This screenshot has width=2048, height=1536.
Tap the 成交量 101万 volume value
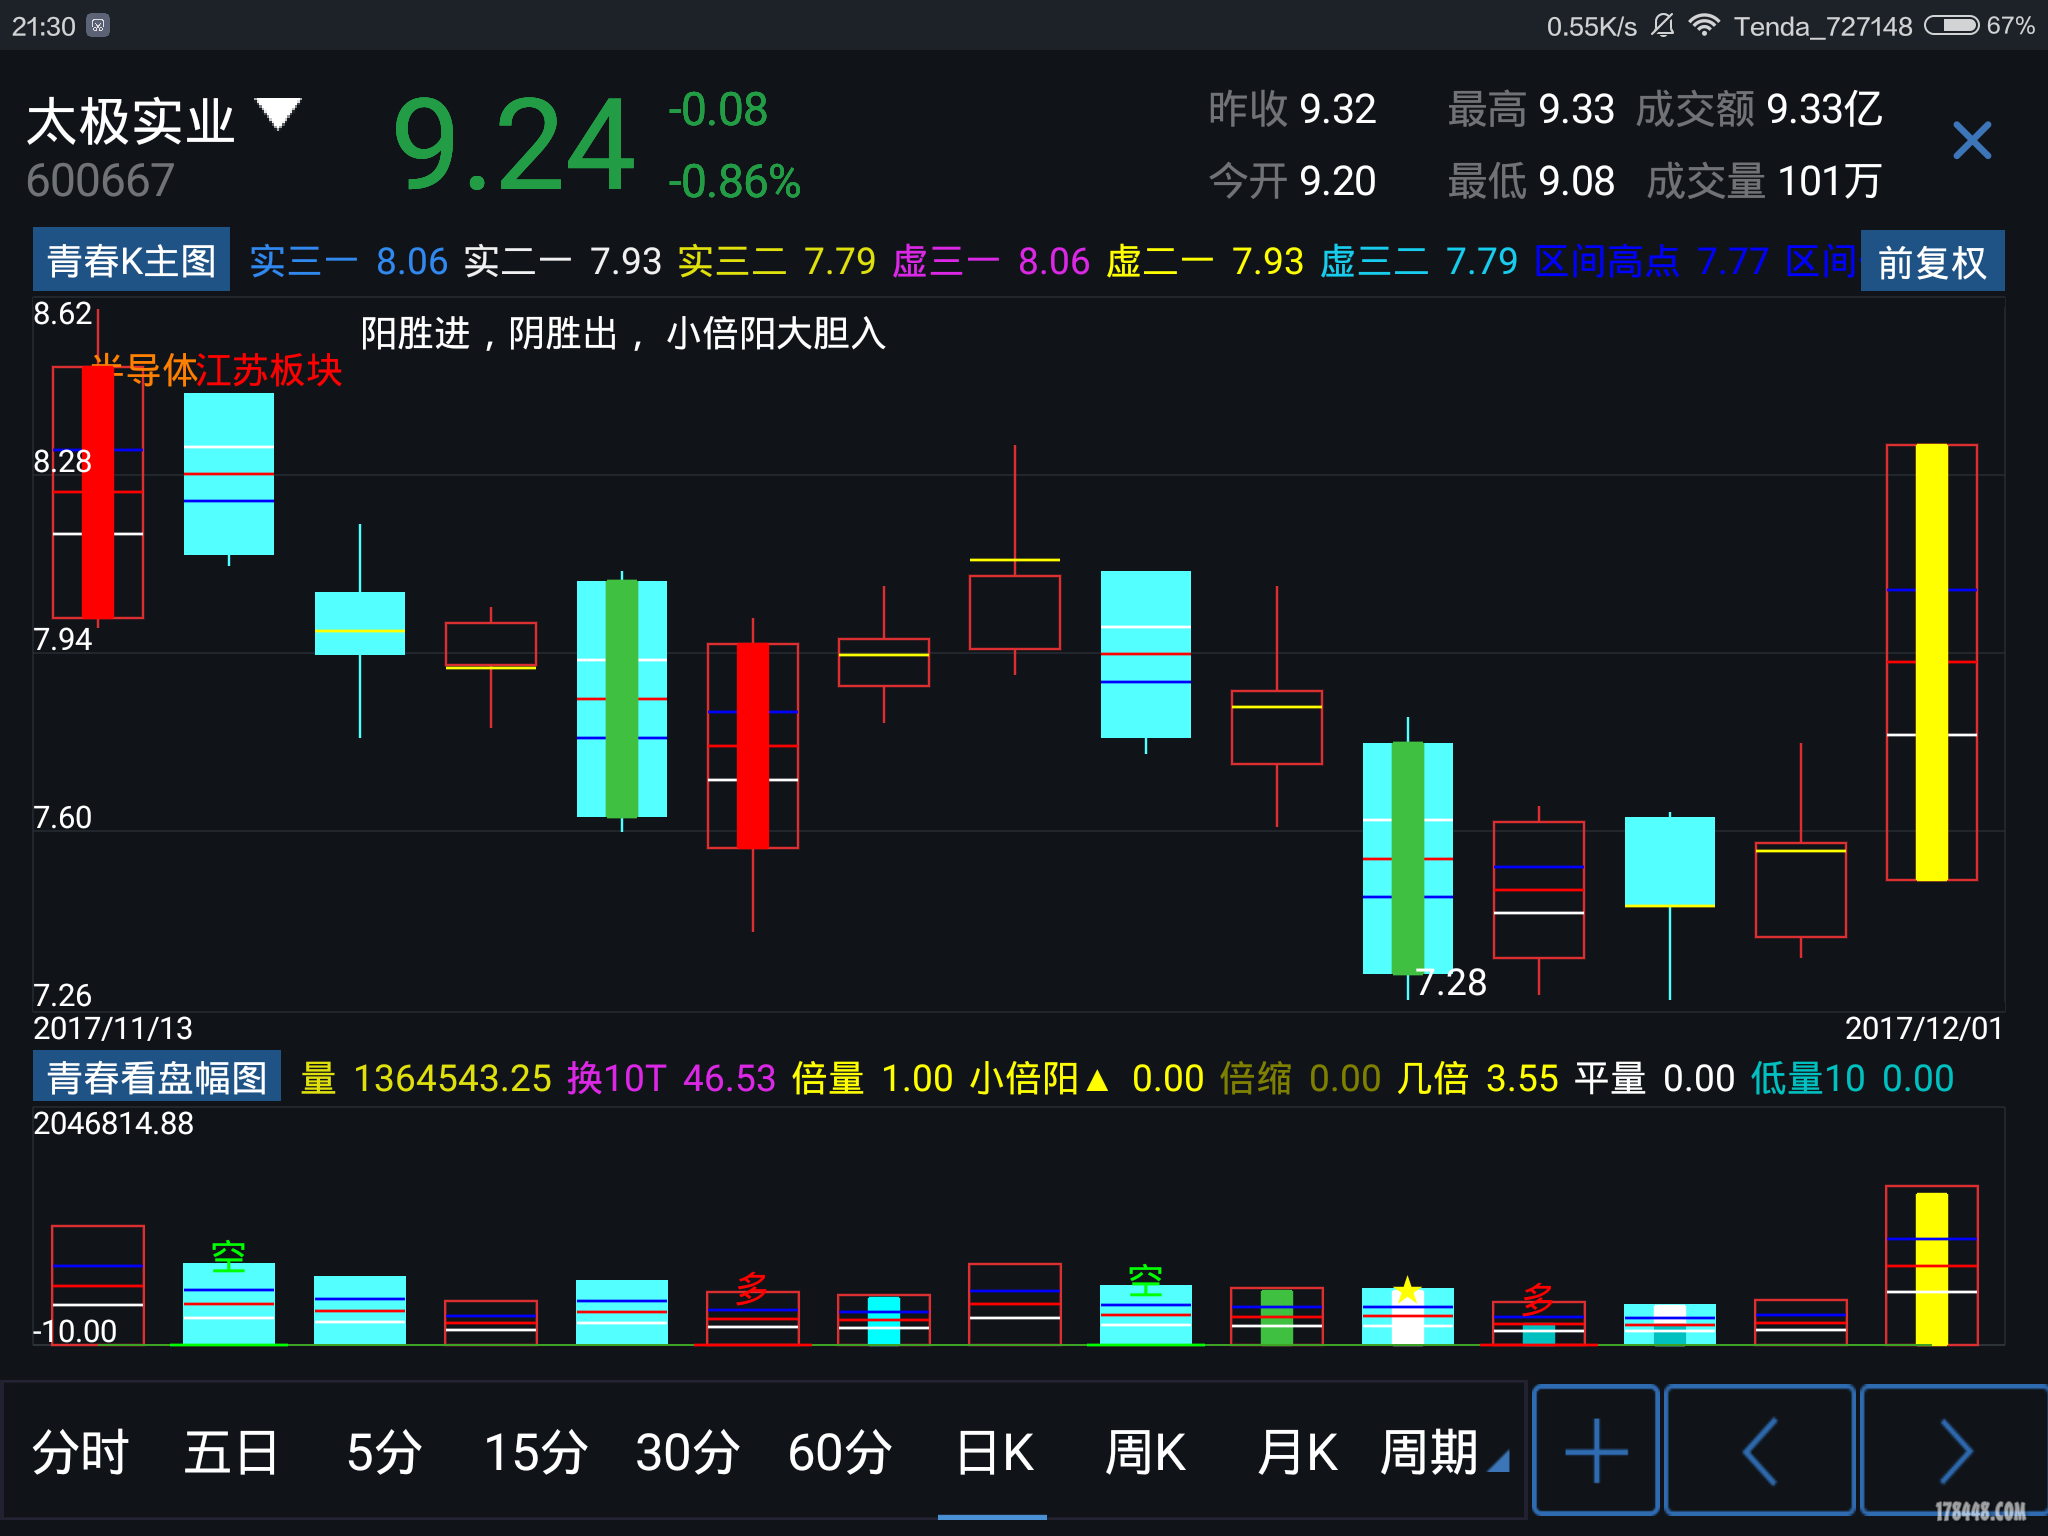[1764, 181]
